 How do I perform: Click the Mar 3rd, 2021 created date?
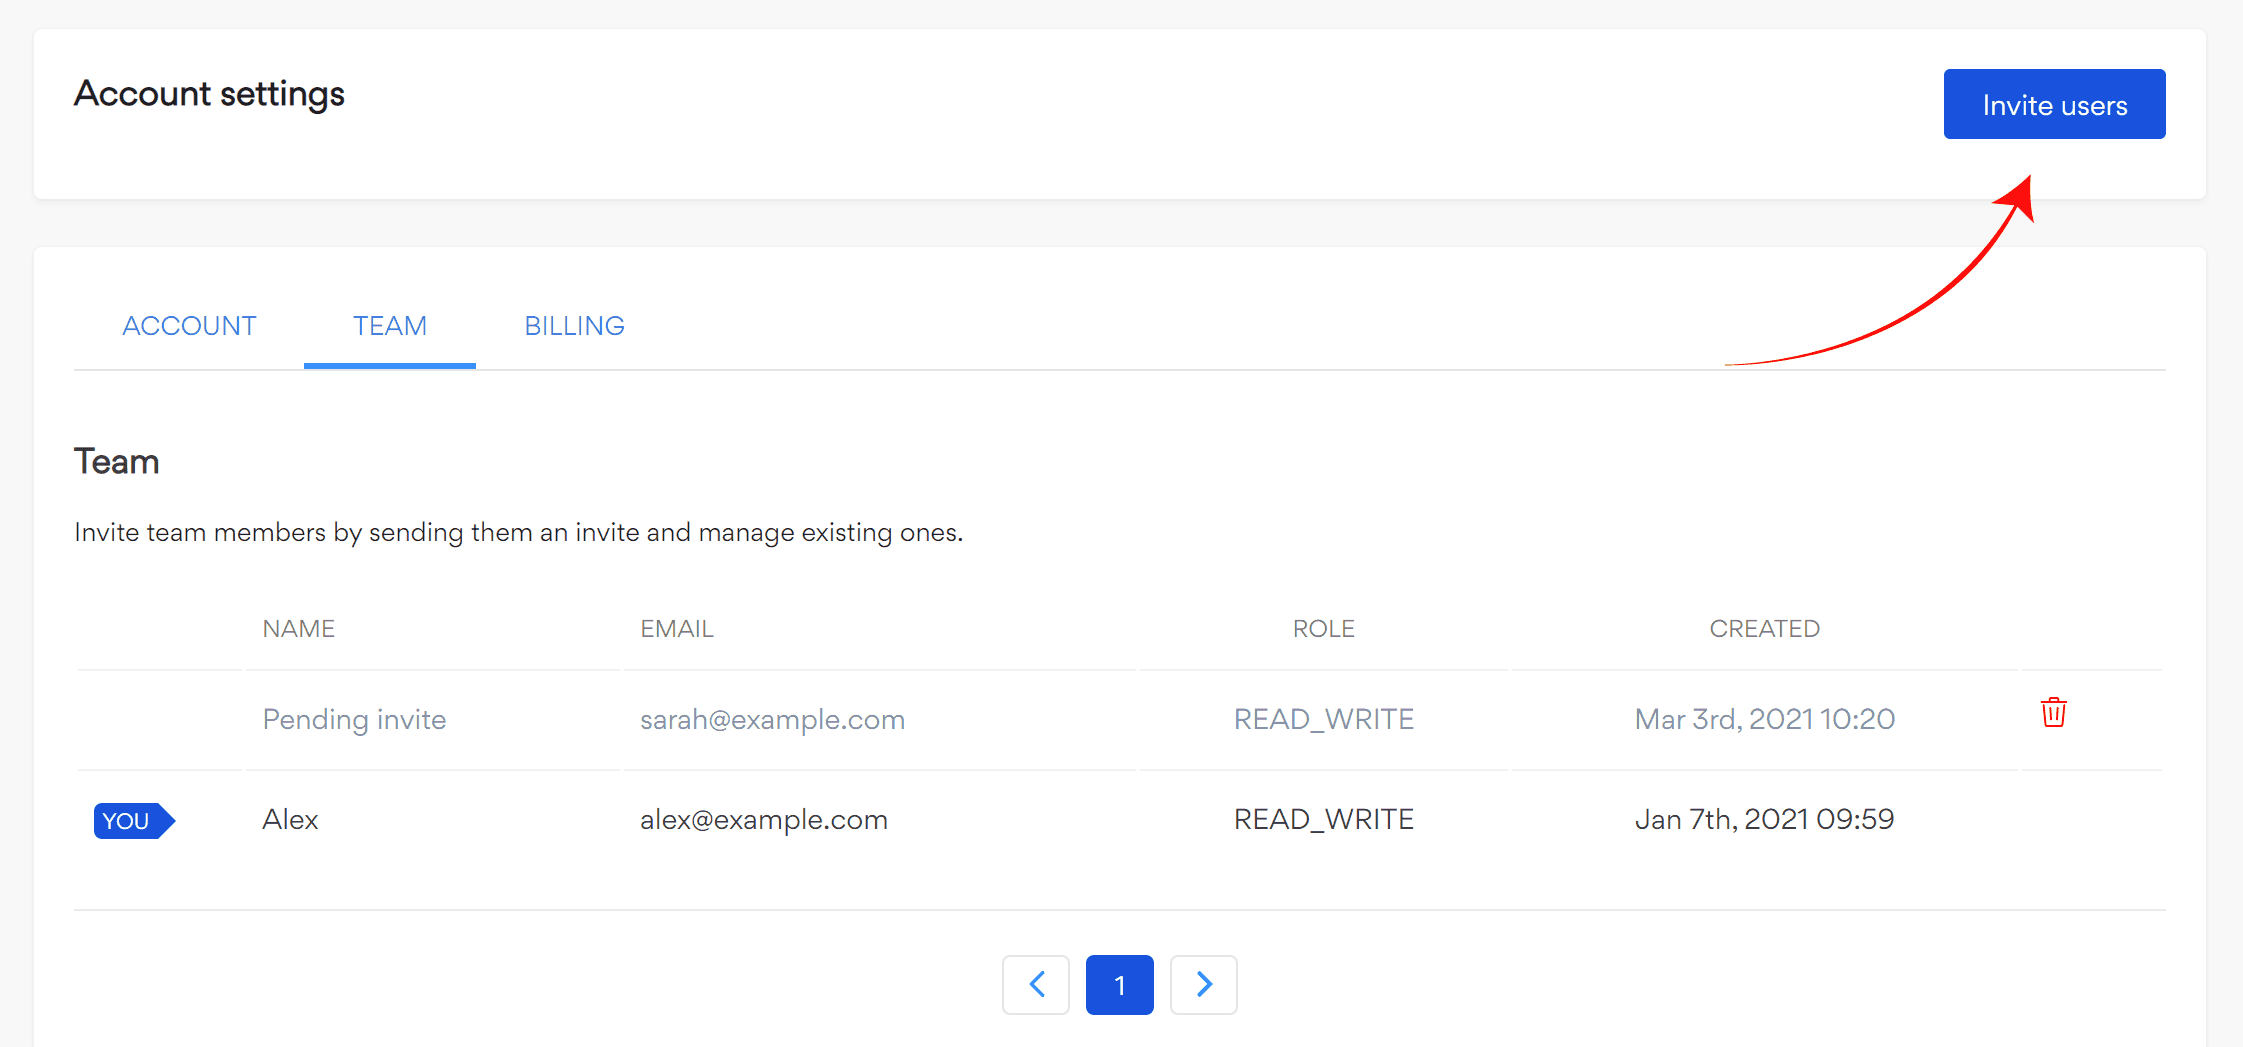[x=1764, y=720]
